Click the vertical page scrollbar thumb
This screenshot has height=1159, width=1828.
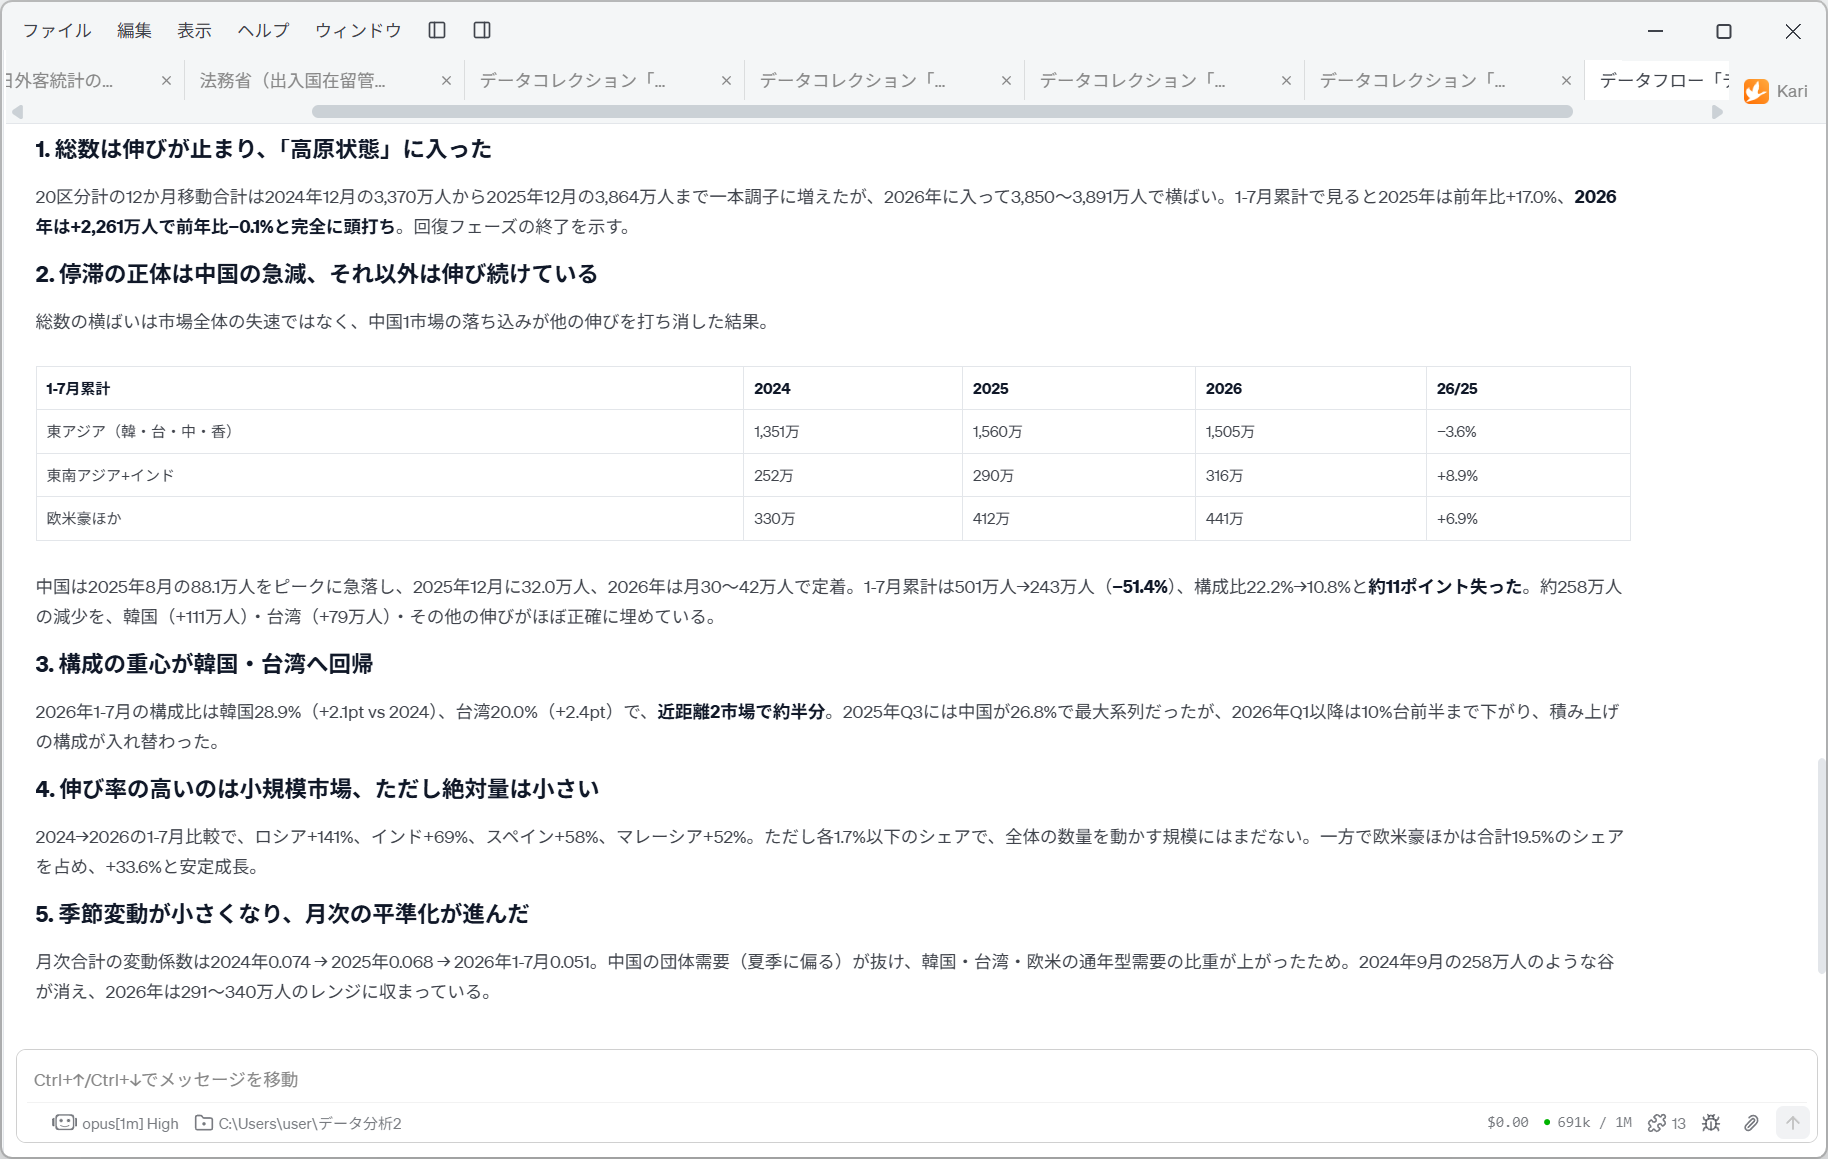1822,865
